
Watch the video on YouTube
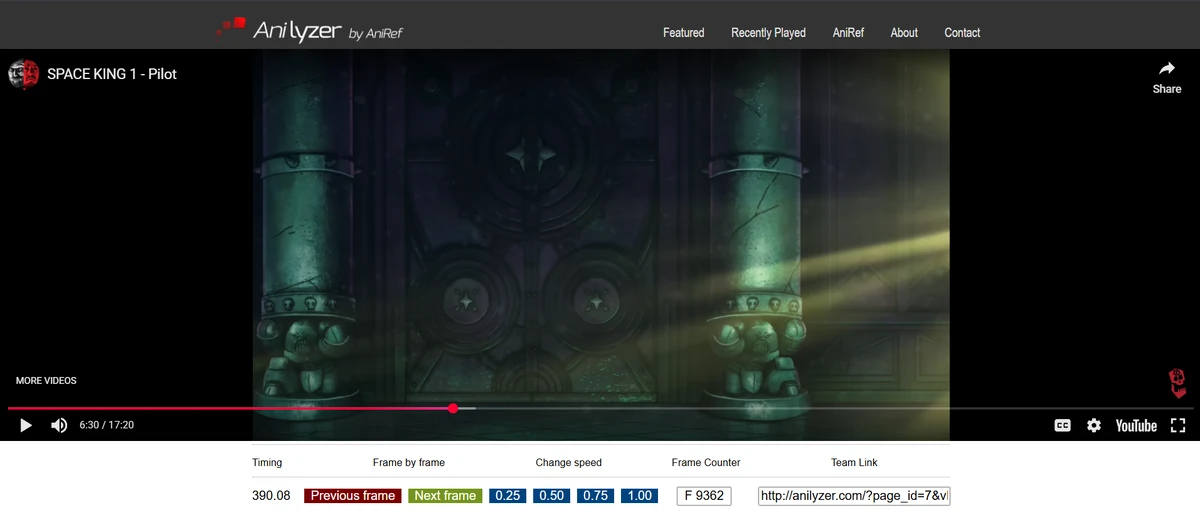(x=1136, y=425)
